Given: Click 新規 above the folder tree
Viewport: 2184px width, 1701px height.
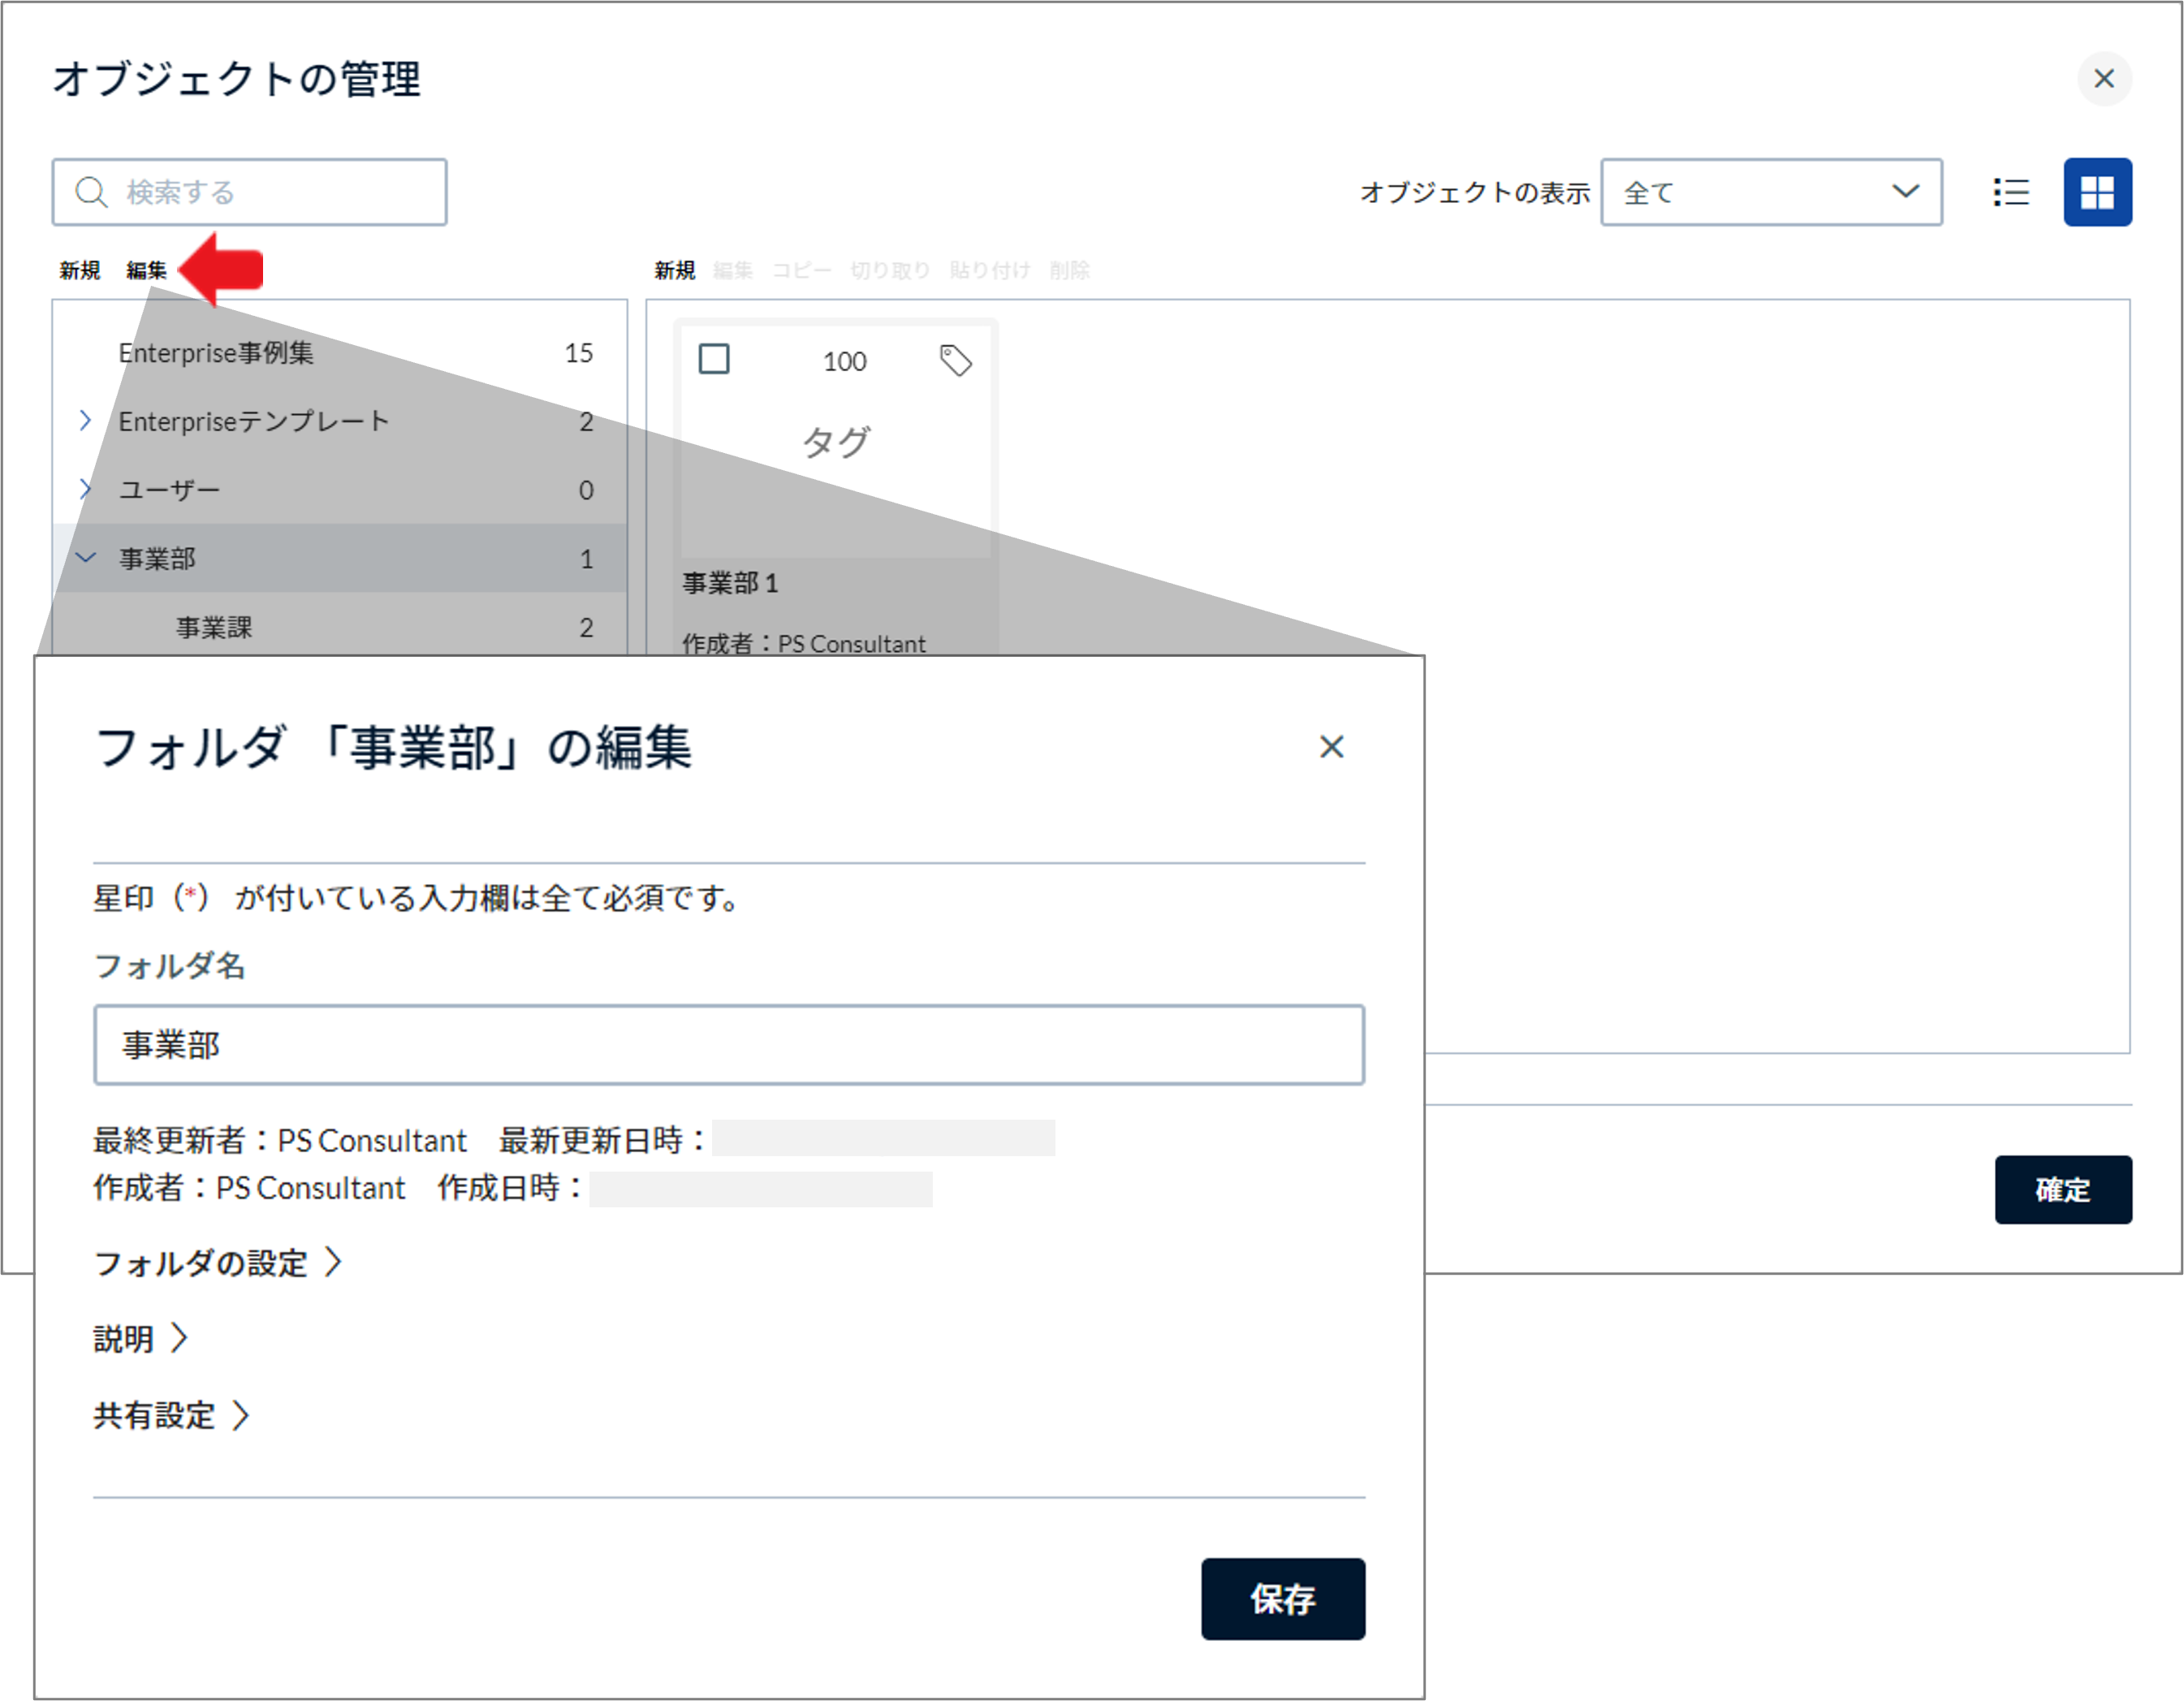Looking at the screenshot, I should pos(80,269).
